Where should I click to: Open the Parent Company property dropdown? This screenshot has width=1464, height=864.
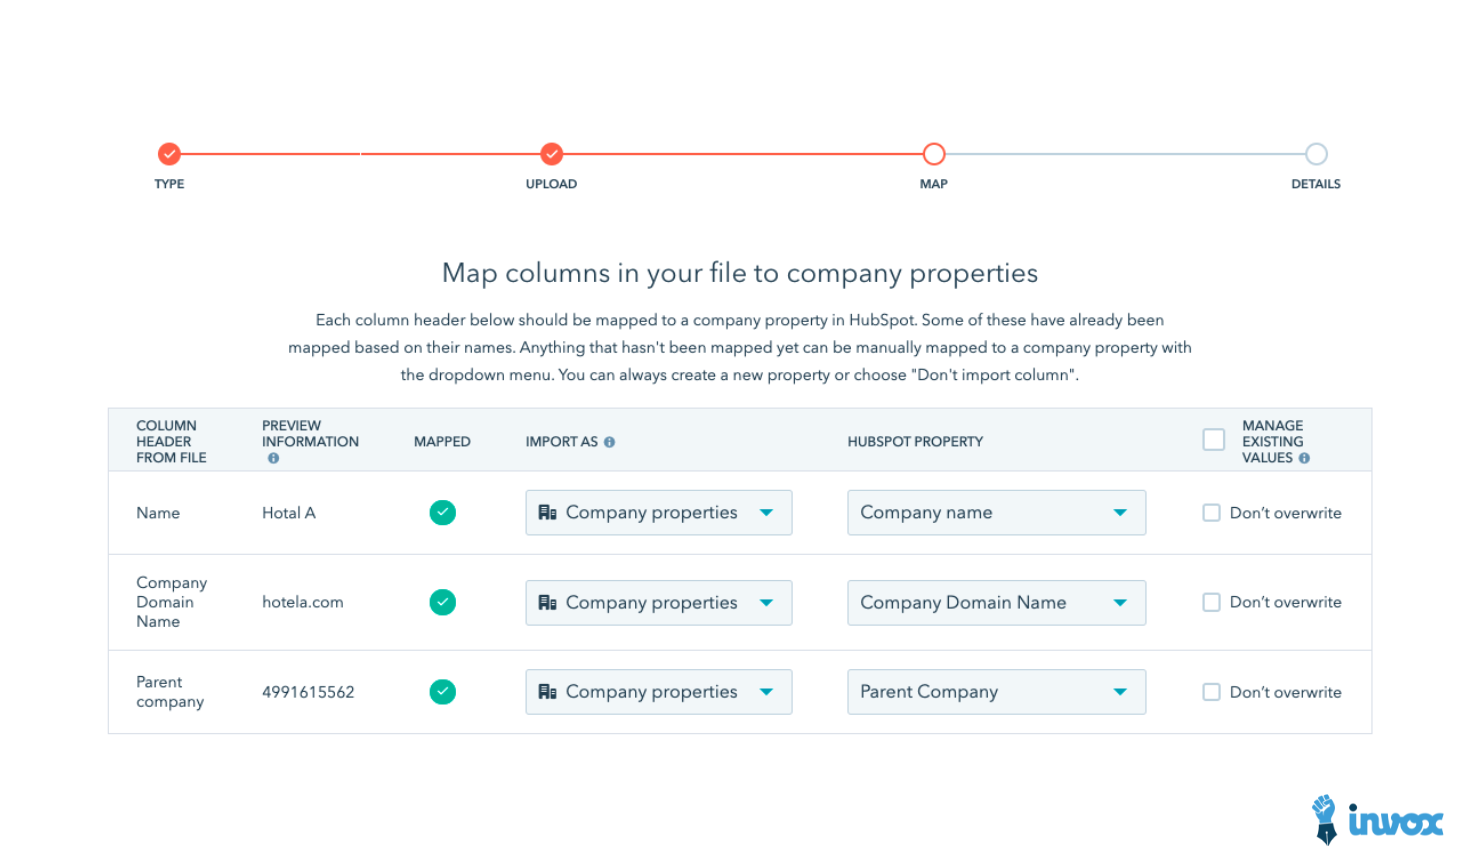[996, 692]
